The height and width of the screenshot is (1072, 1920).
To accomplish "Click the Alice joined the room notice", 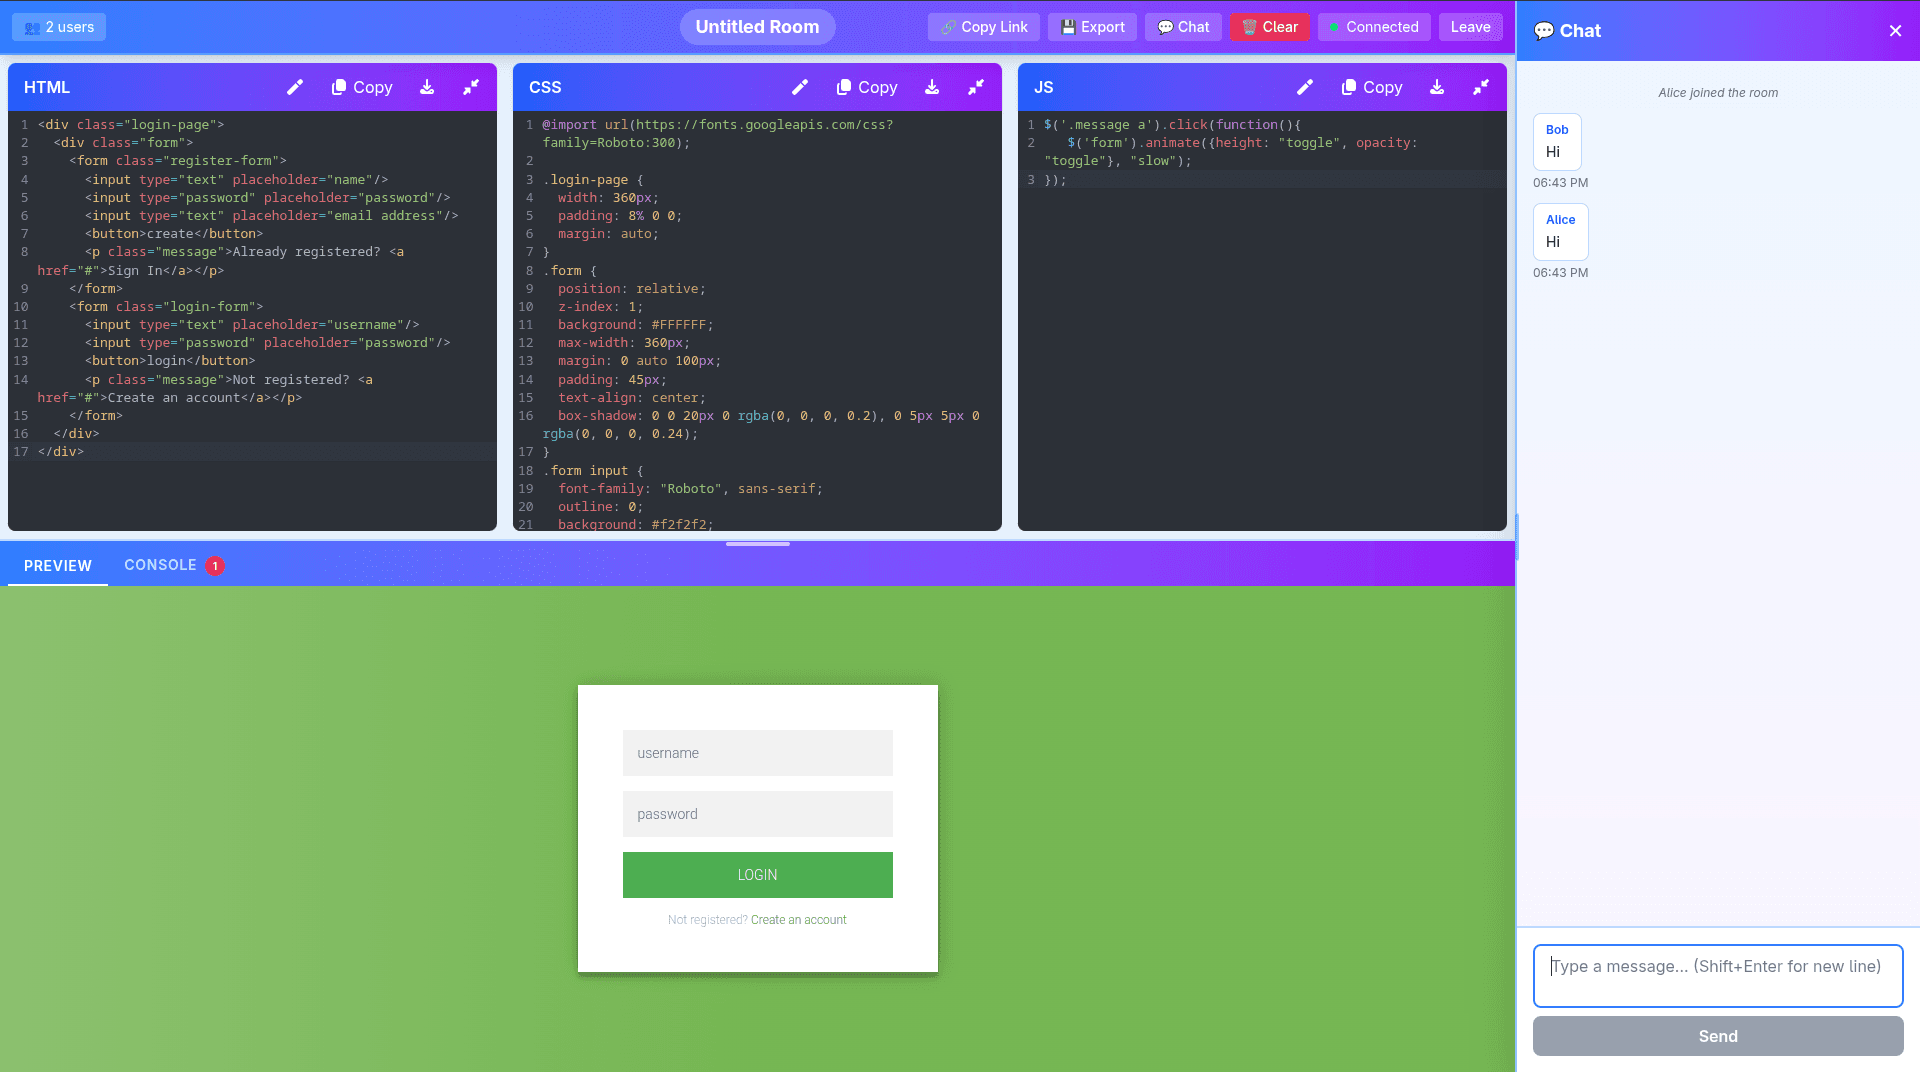I will point(1718,93).
